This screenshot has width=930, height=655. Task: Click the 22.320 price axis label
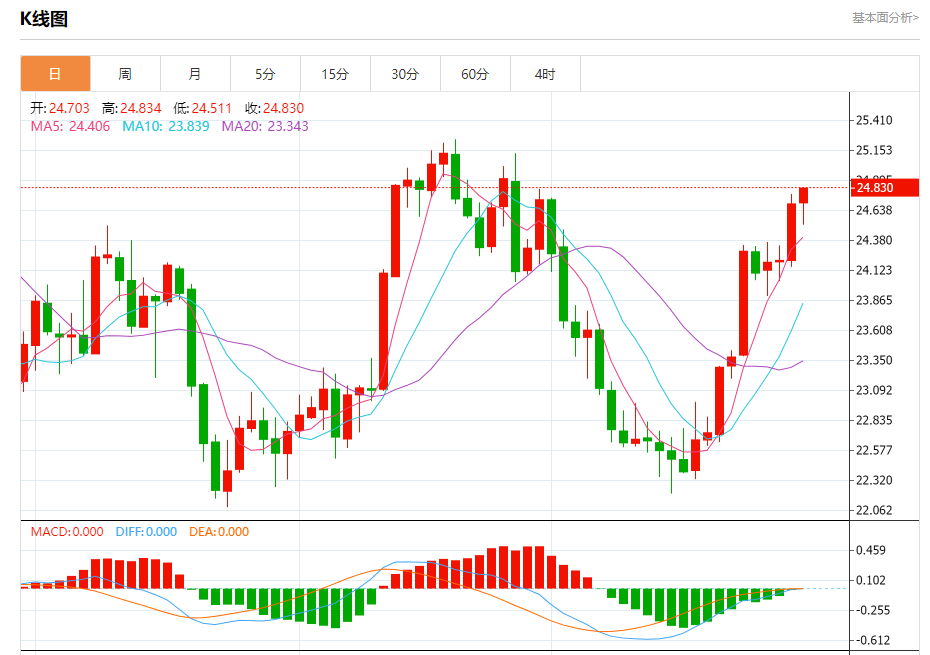click(874, 480)
